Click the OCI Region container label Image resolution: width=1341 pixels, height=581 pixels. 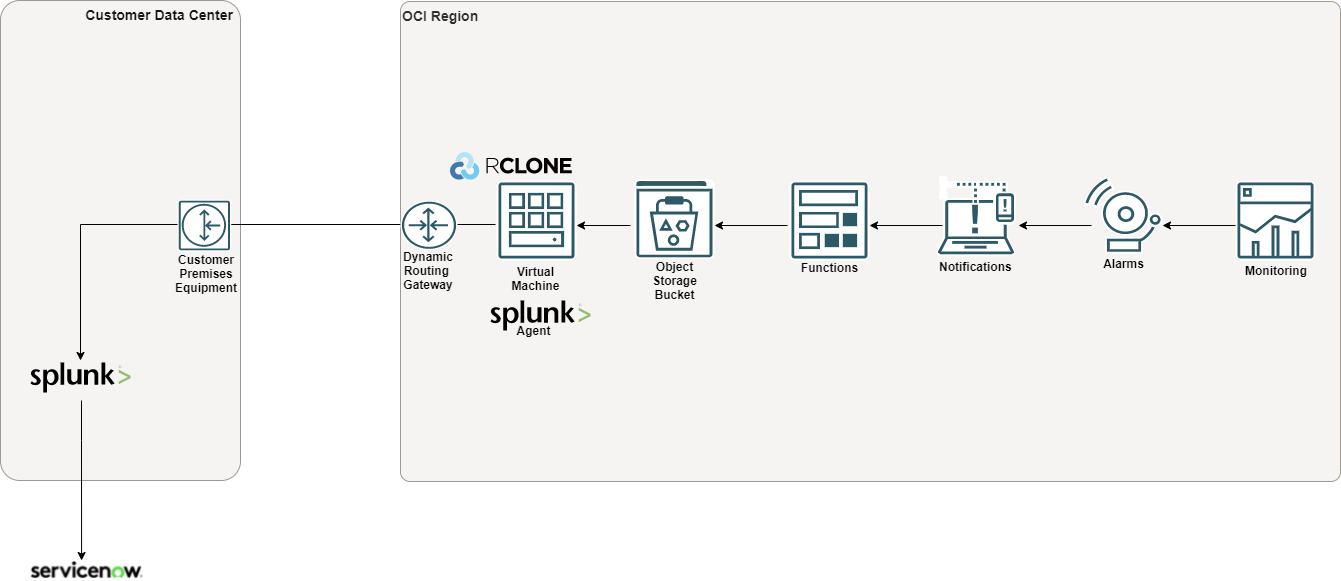(440, 15)
